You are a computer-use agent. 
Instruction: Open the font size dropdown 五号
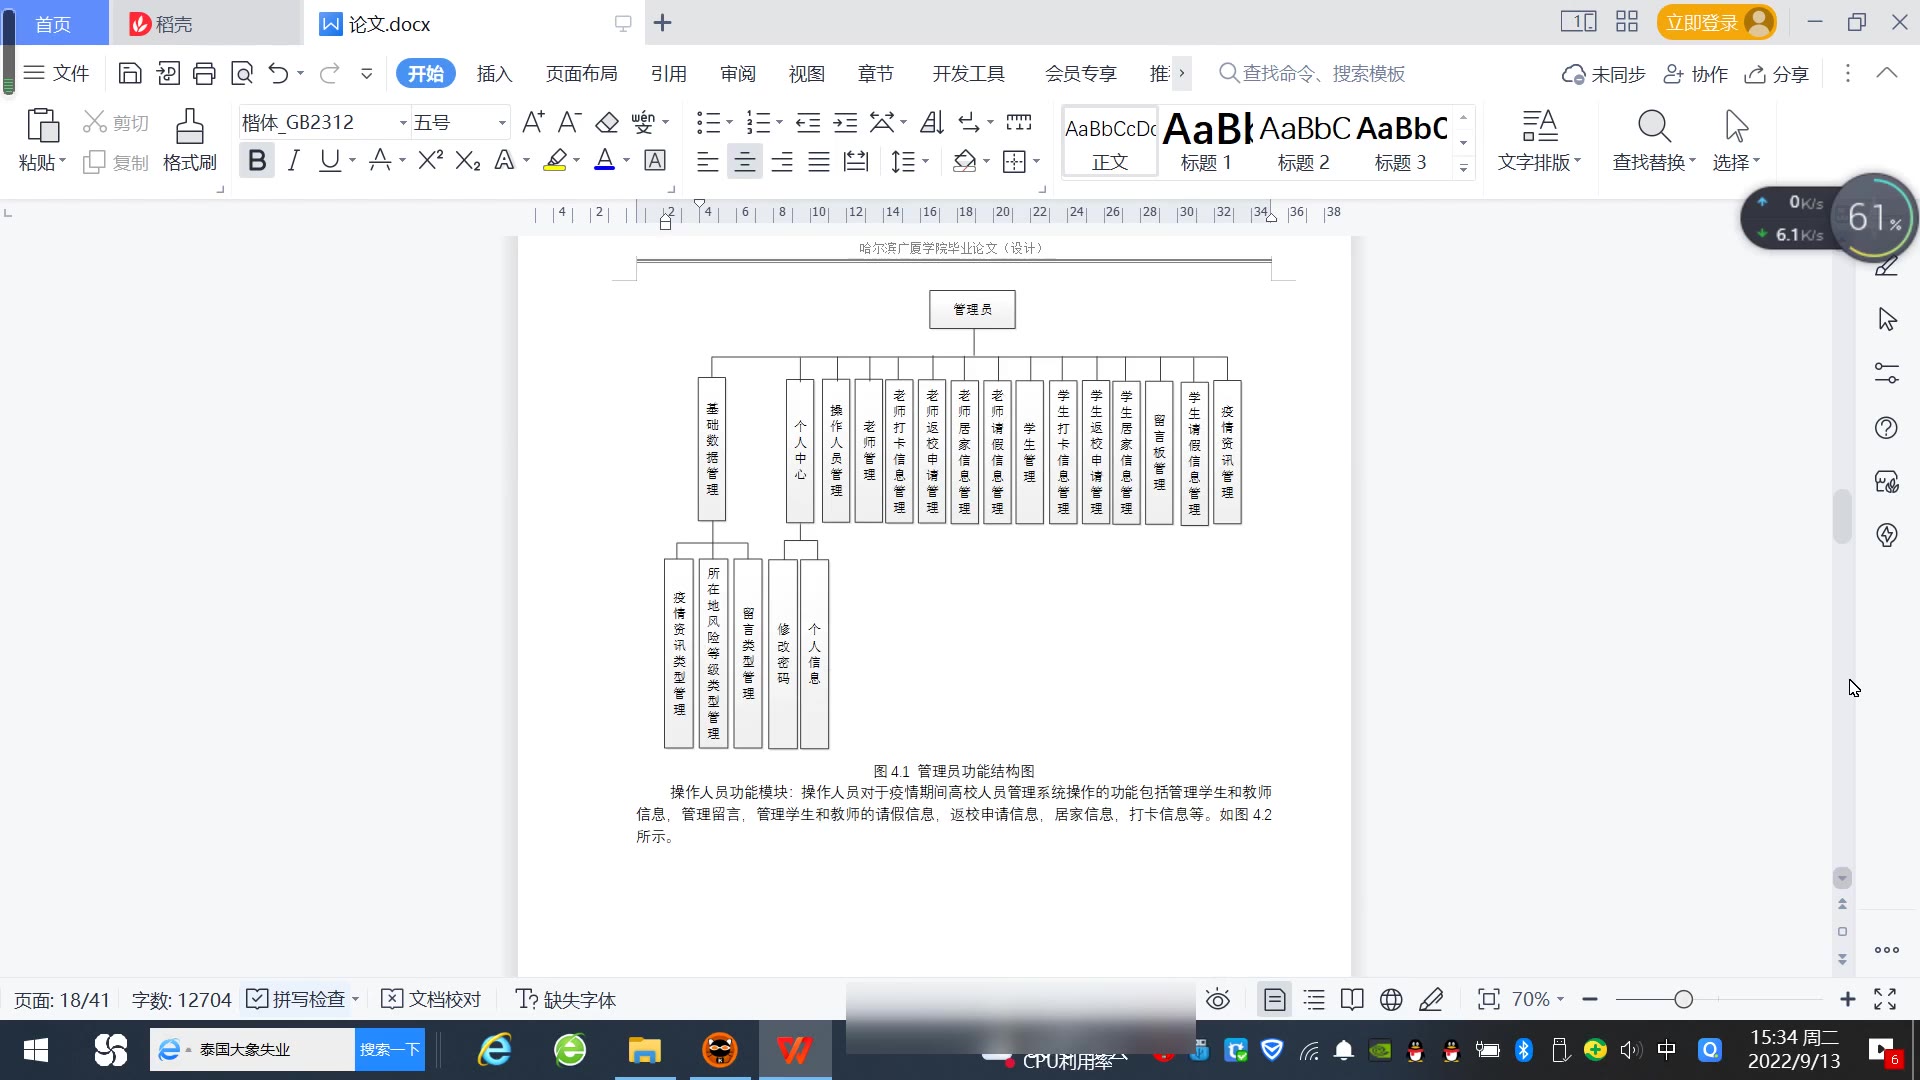(502, 123)
